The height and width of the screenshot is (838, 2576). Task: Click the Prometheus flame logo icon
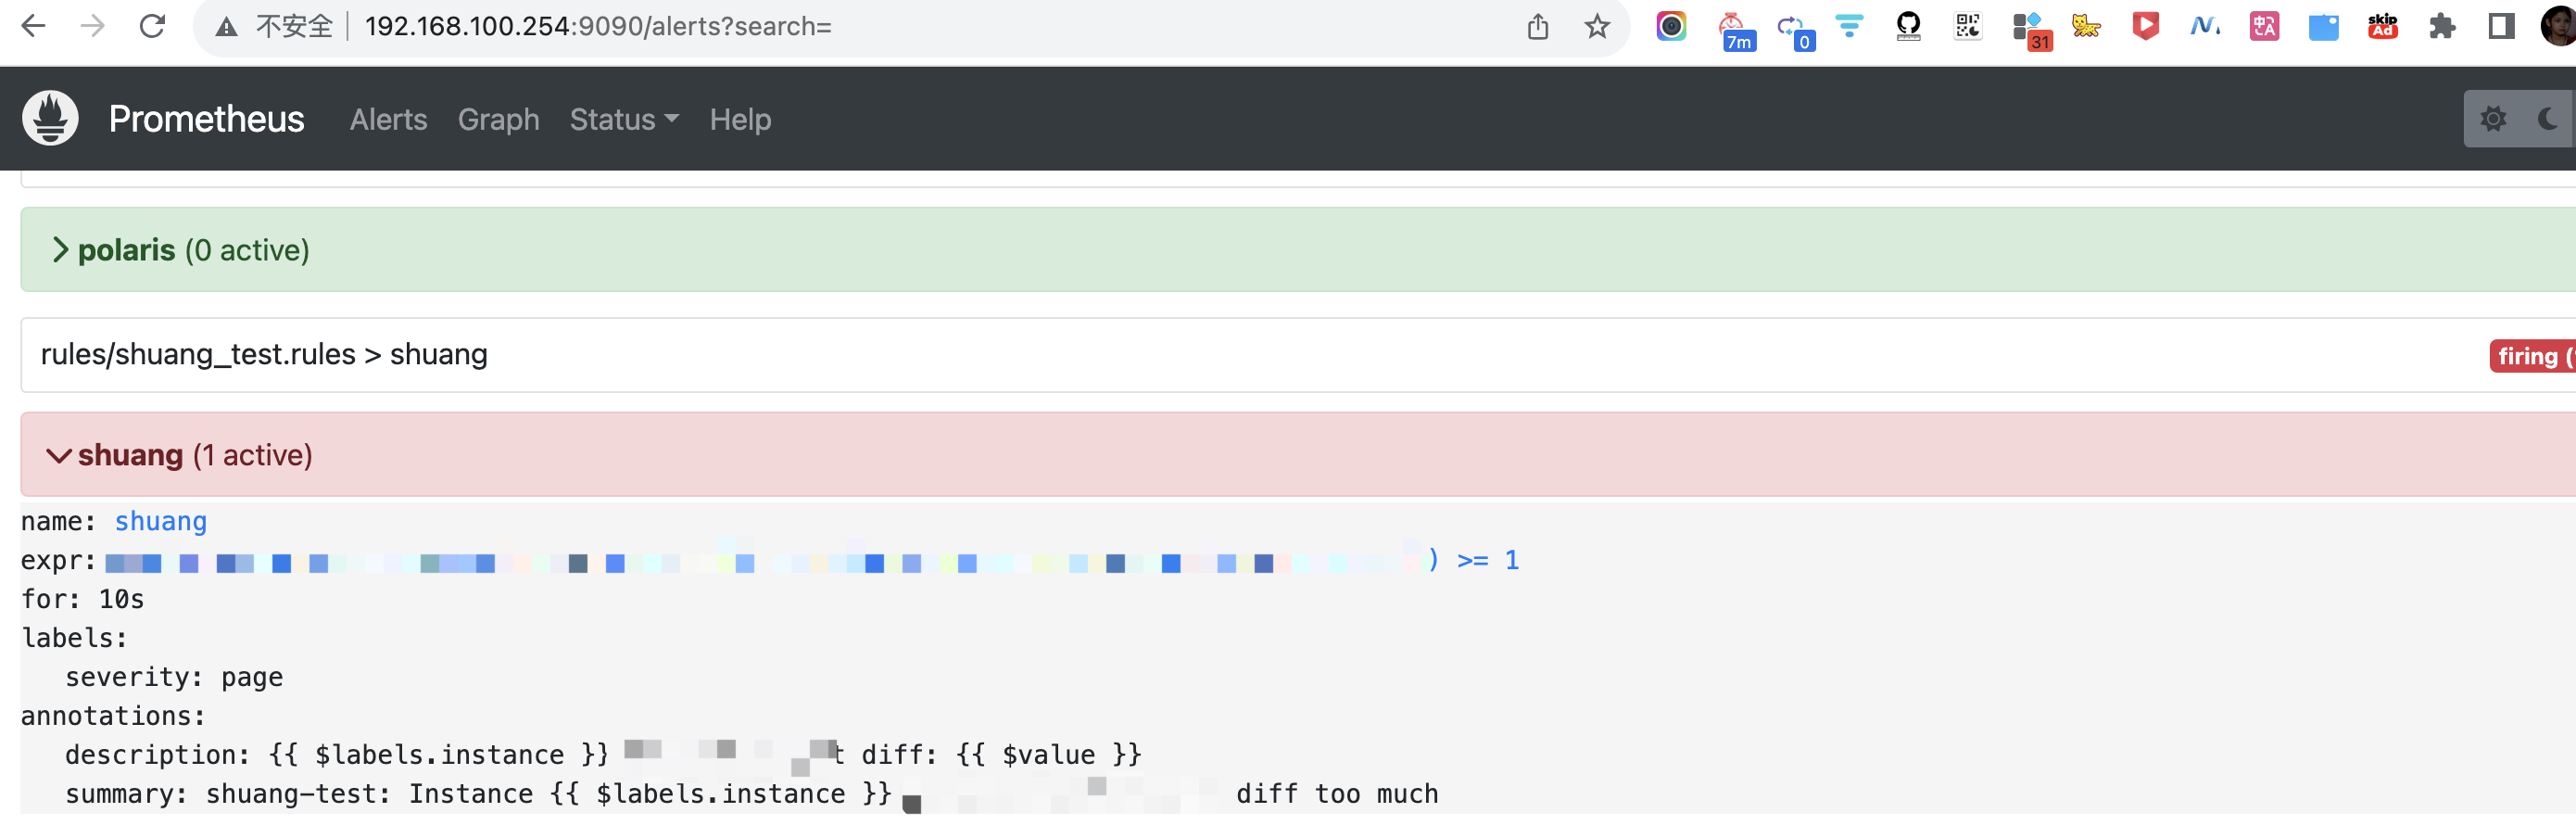50,118
